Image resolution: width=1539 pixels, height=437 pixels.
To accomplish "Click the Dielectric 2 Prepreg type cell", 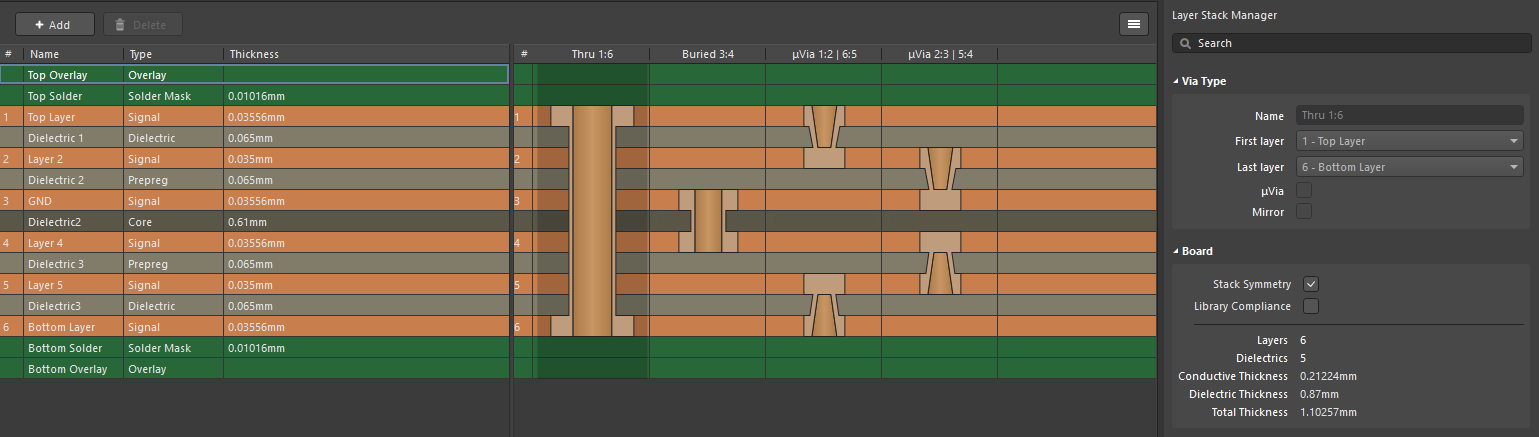I will coord(174,180).
